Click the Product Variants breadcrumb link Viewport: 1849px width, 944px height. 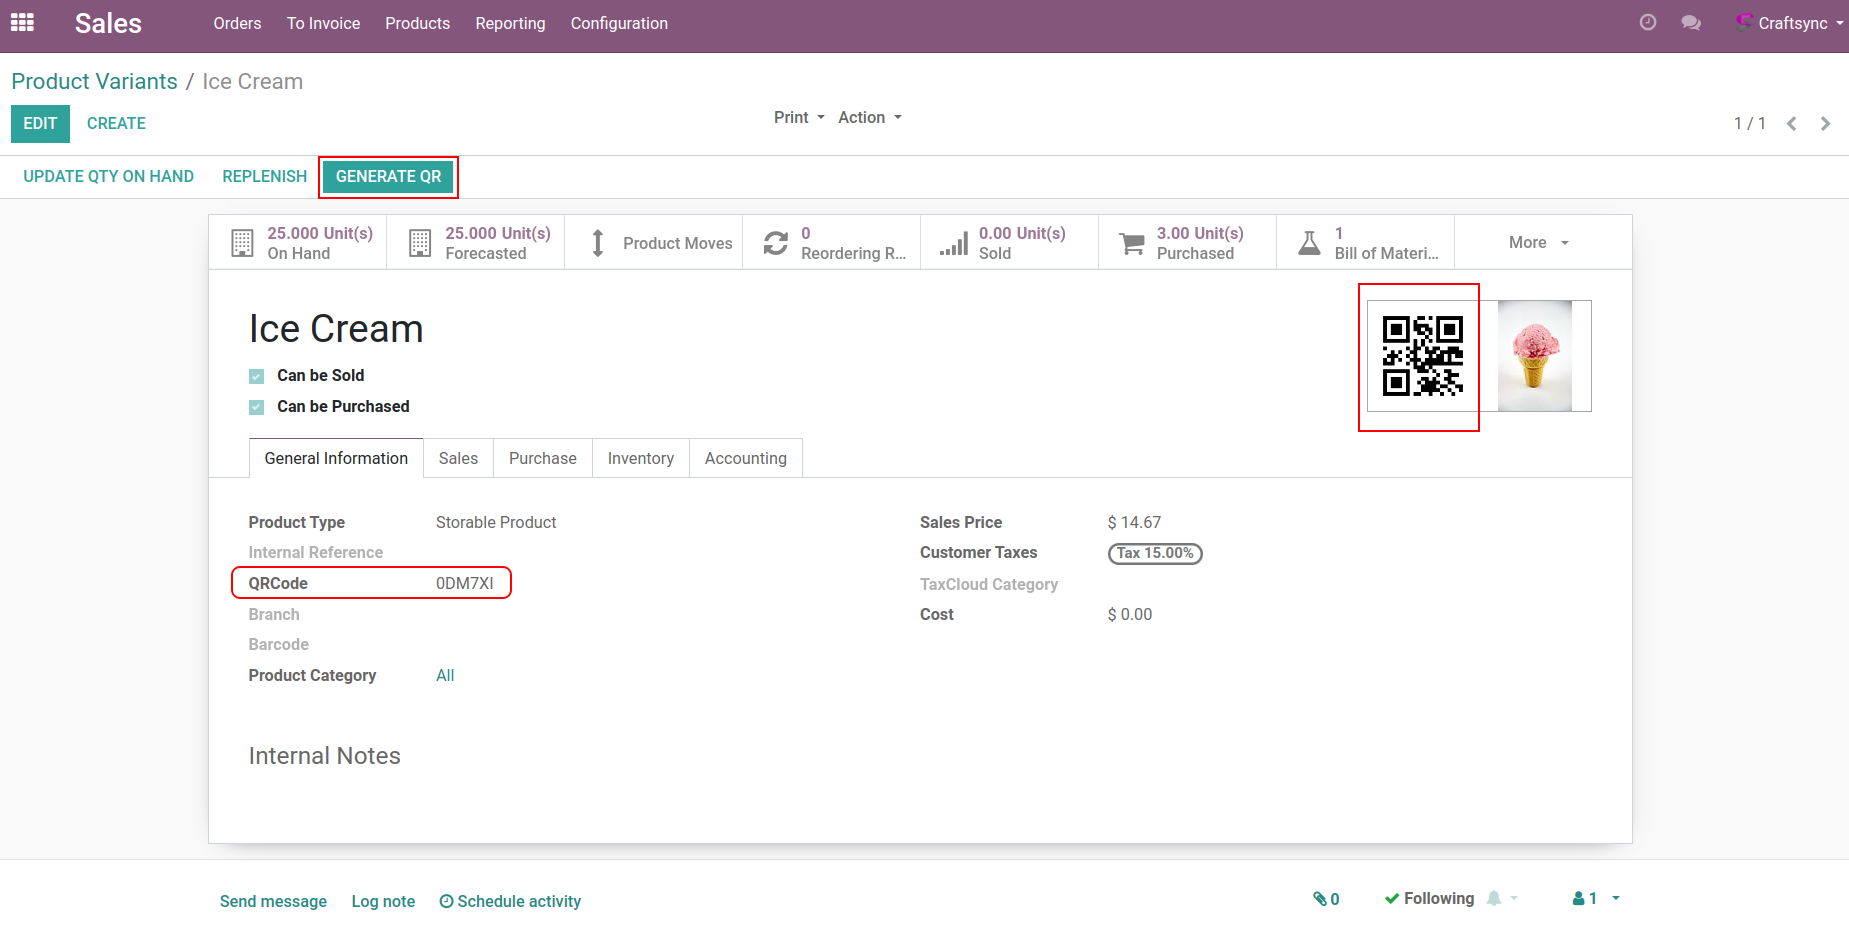[95, 82]
